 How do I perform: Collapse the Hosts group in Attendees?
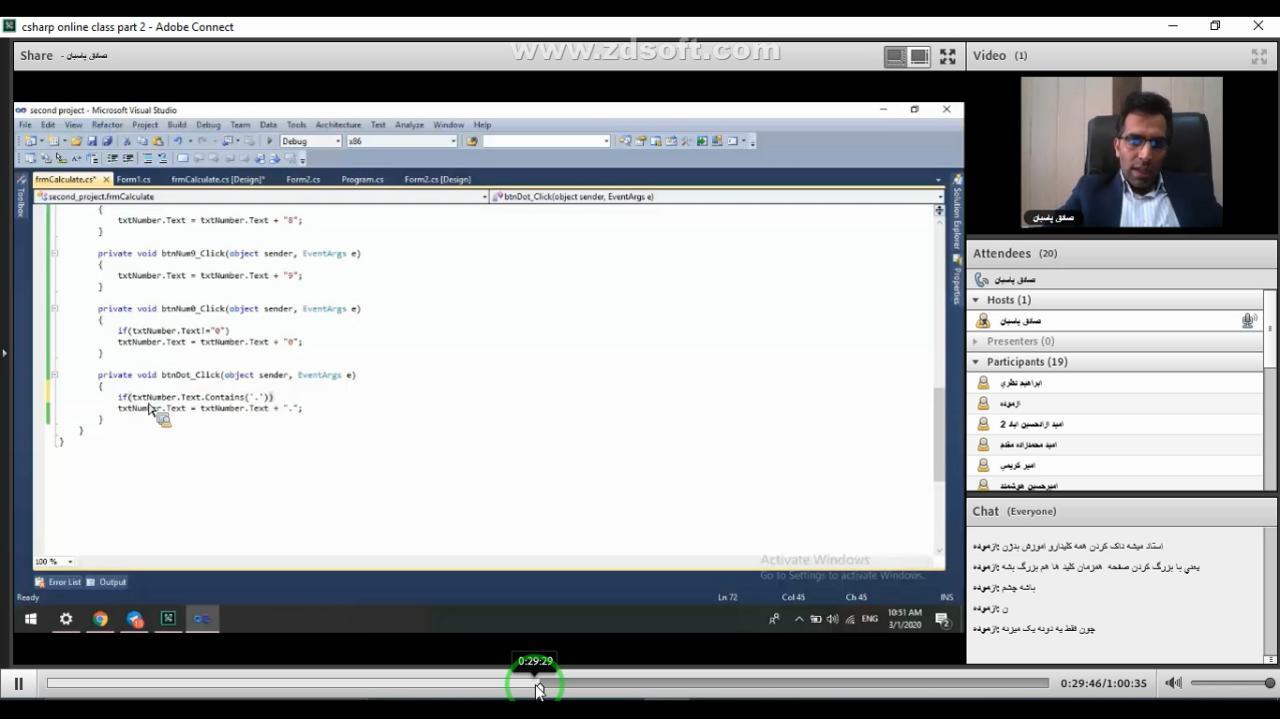click(x=976, y=300)
